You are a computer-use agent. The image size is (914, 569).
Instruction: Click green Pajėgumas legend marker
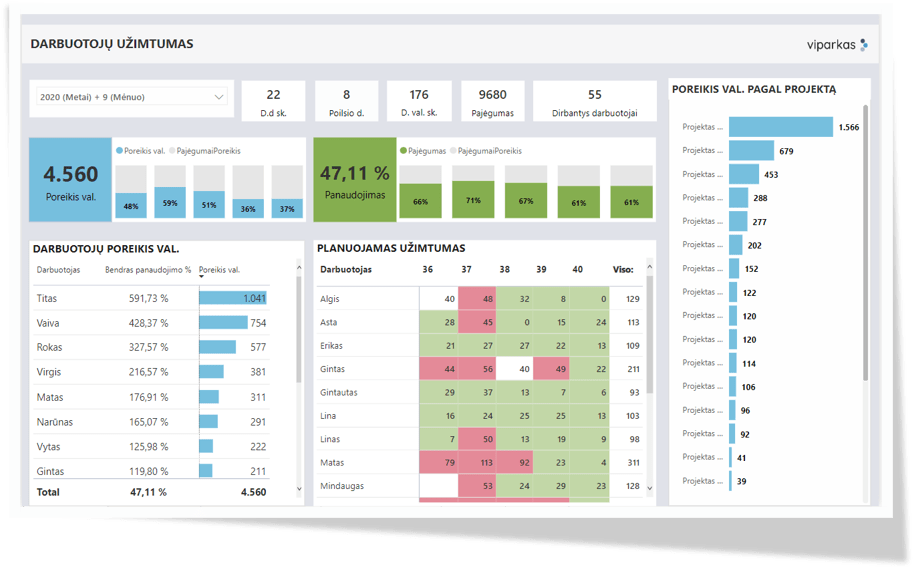[404, 151]
